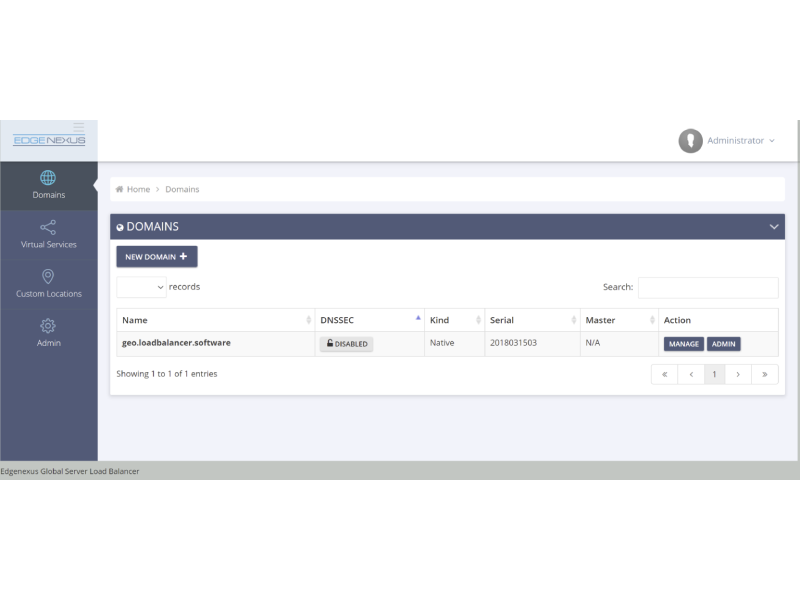Click the New Domain button

tap(157, 257)
